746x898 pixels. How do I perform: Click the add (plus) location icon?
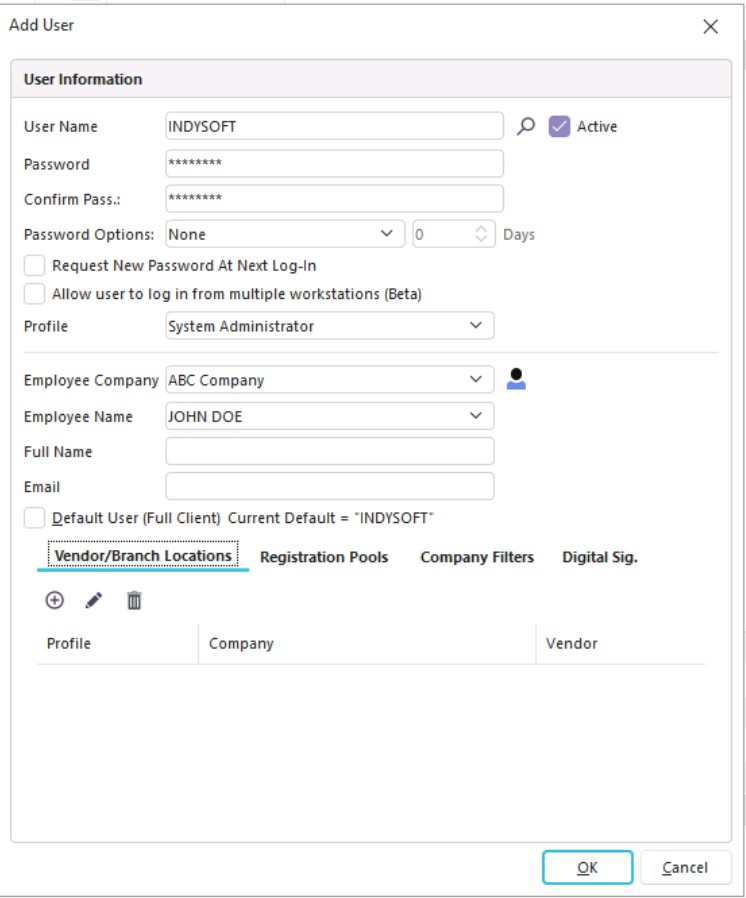55,600
